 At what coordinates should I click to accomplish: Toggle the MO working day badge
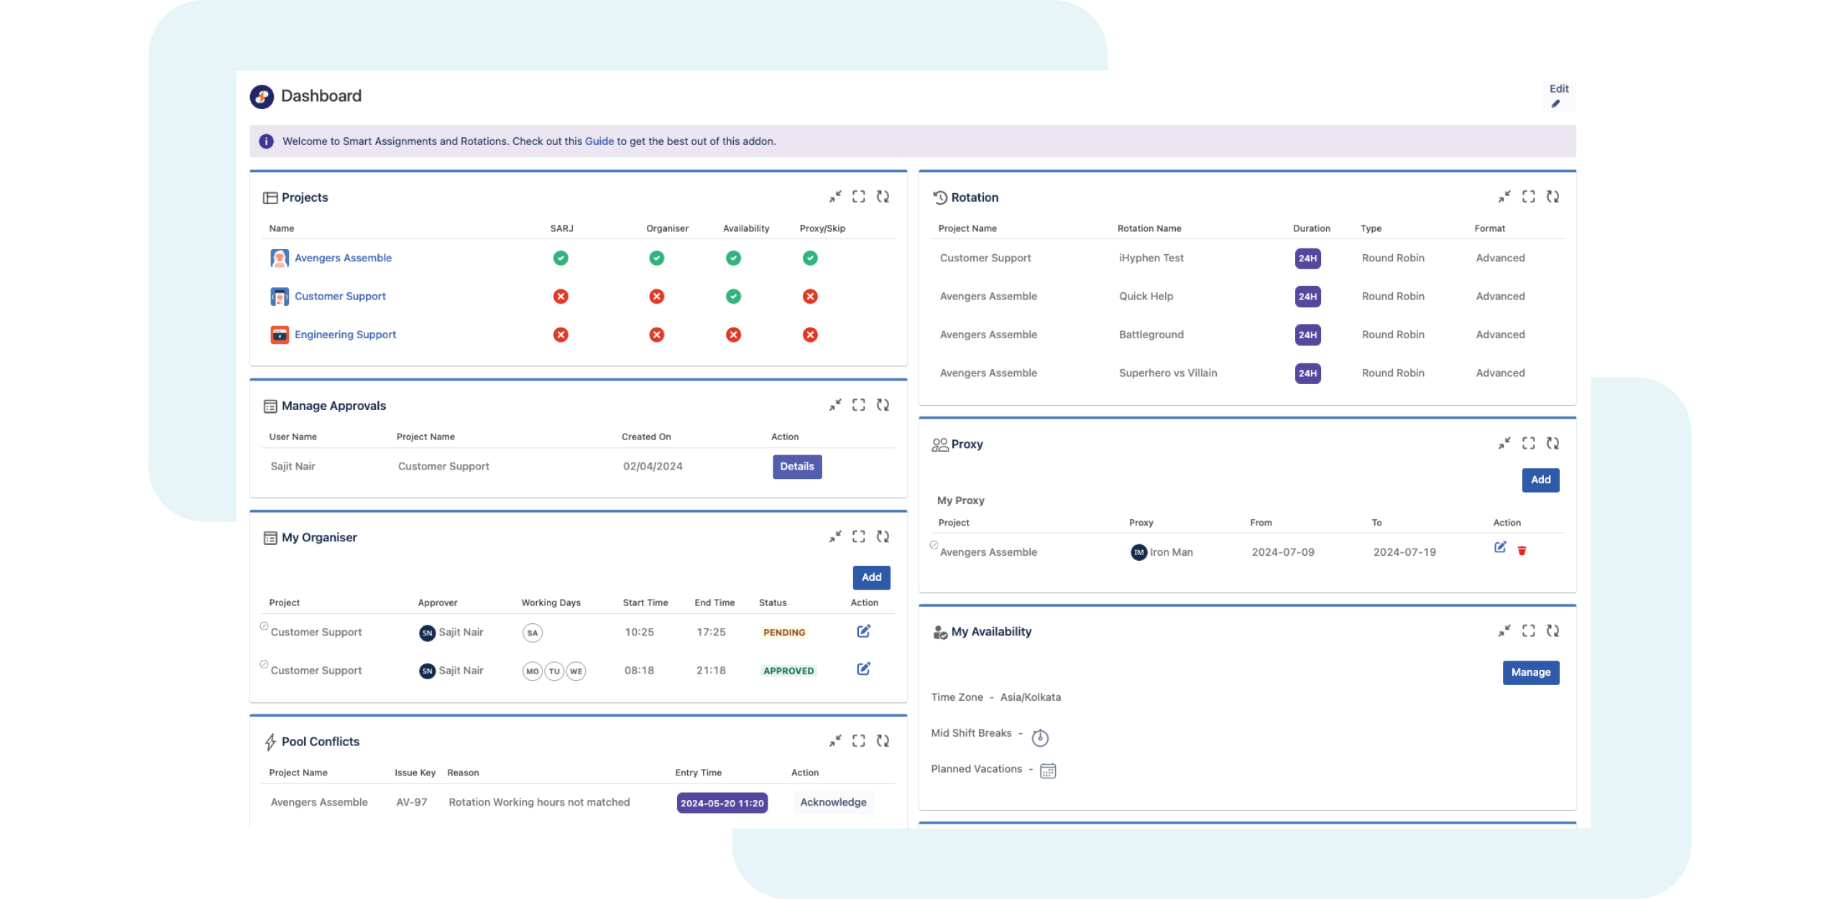tap(533, 671)
